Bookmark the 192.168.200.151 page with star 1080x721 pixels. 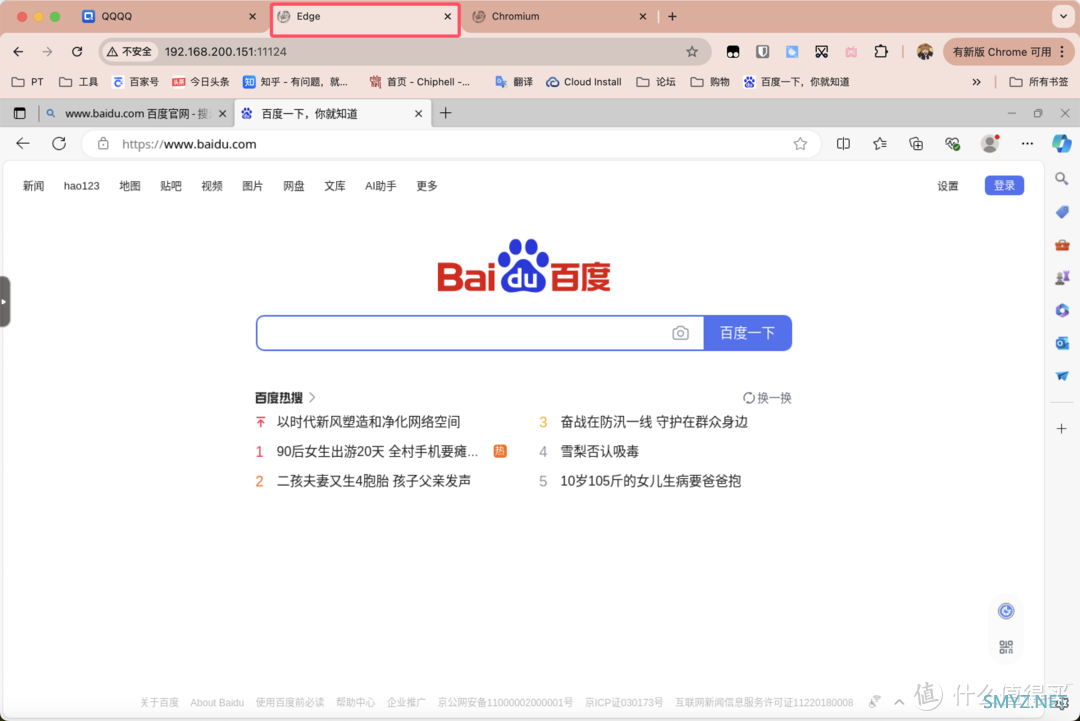coord(692,52)
